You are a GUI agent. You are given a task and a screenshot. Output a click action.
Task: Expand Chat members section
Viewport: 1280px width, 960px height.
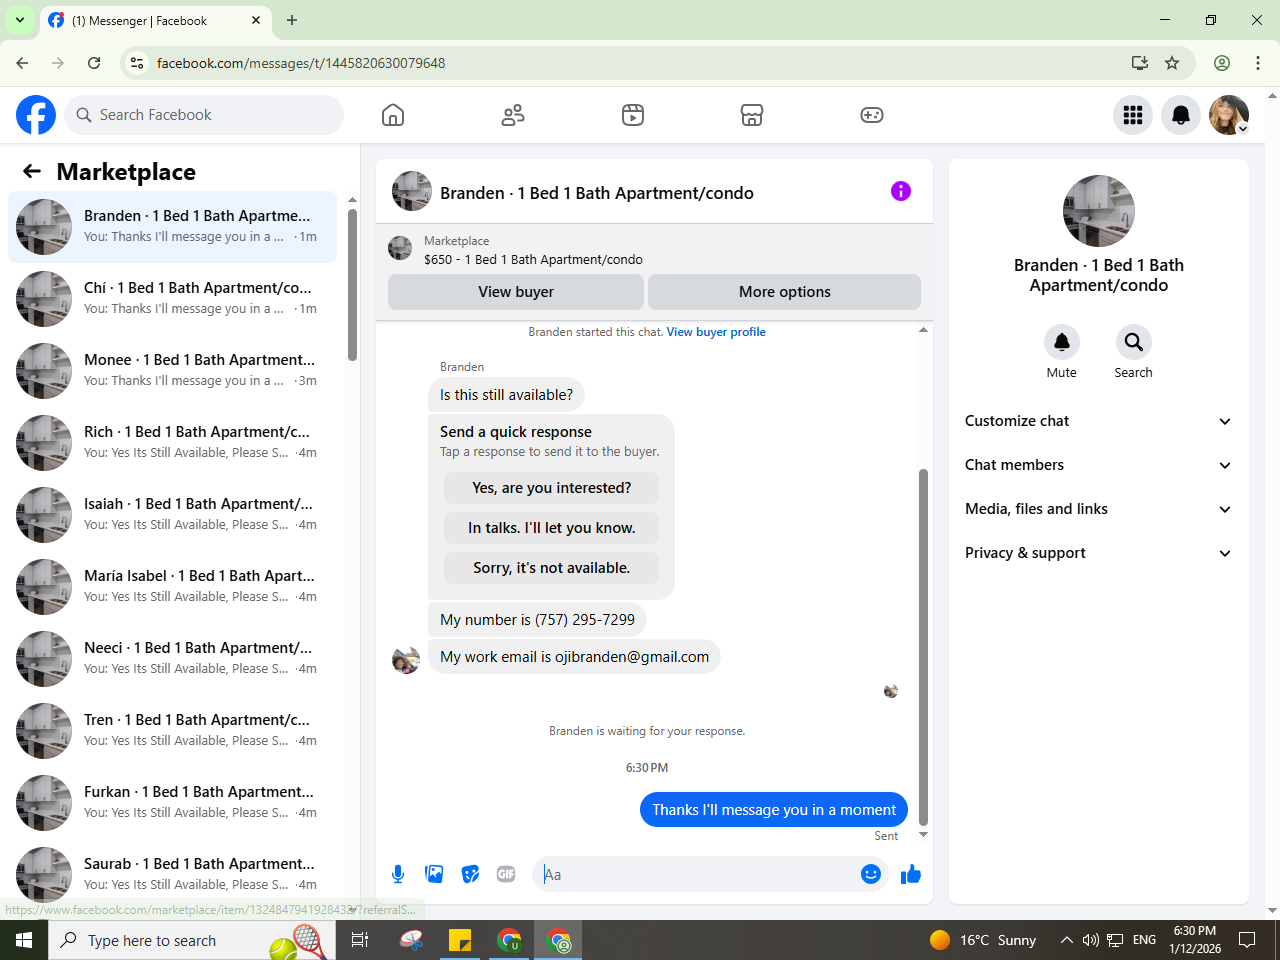click(1098, 465)
